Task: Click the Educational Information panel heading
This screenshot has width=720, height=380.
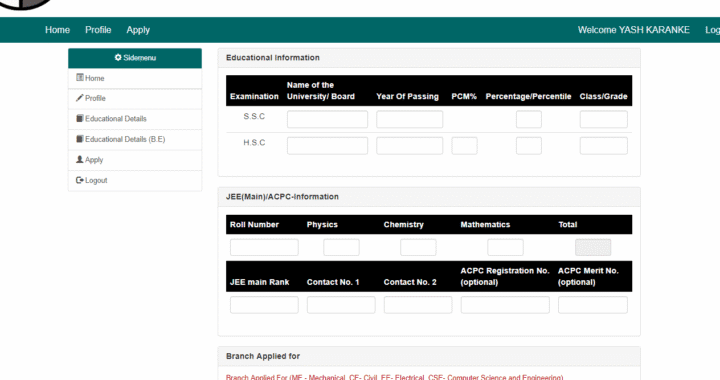Action: click(x=273, y=58)
